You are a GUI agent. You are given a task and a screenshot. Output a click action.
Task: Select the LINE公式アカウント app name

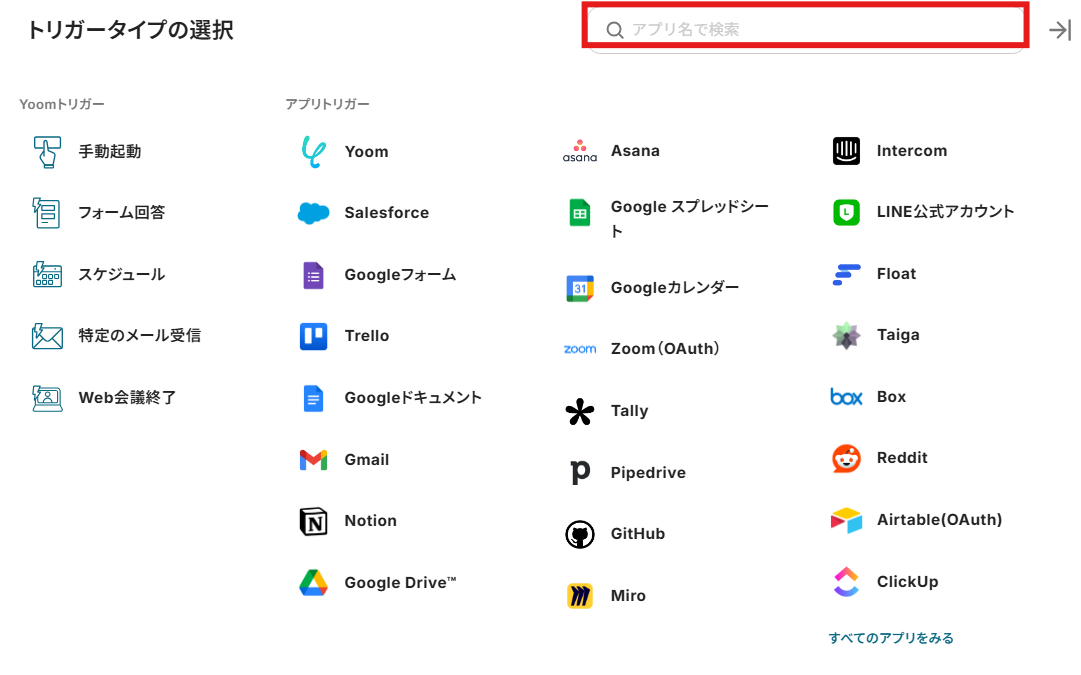point(945,212)
